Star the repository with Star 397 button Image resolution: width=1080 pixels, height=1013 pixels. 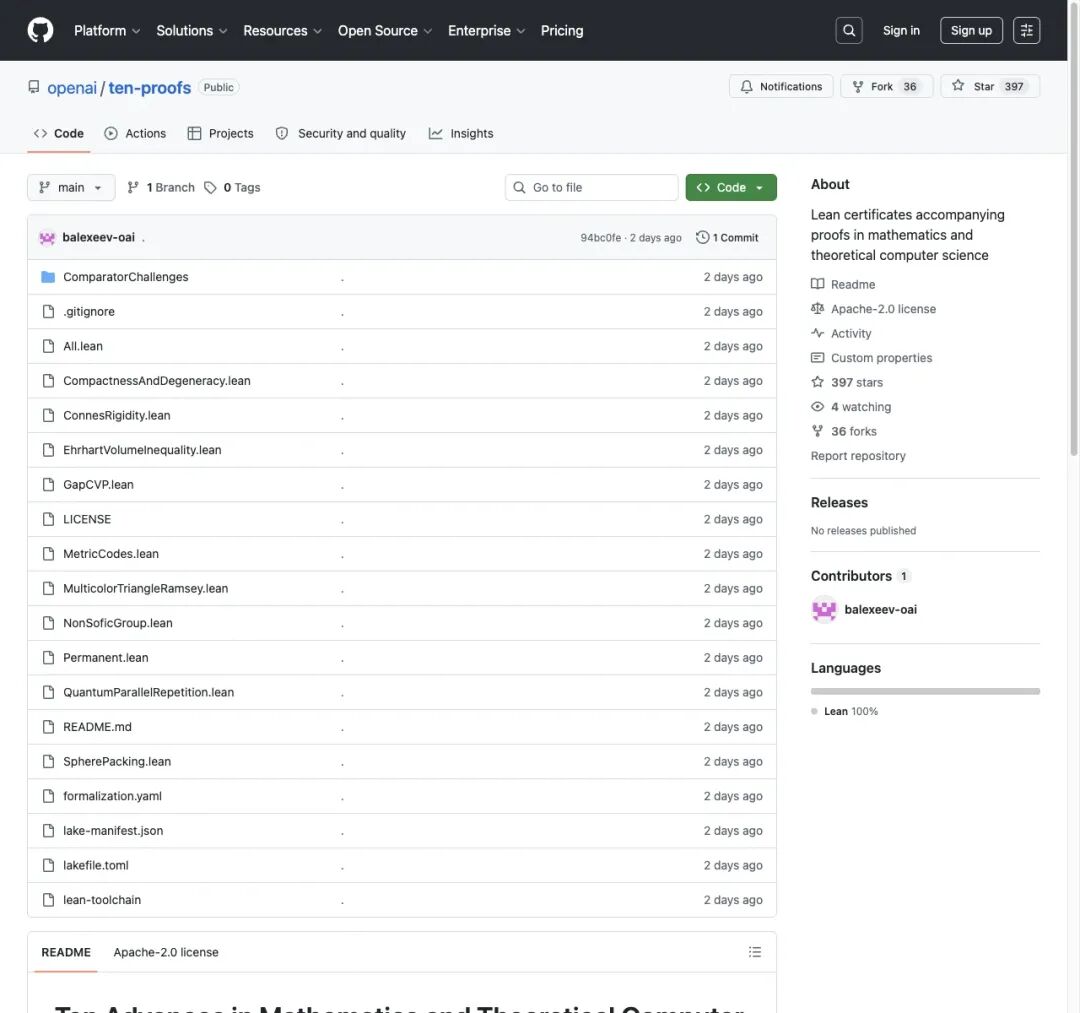tap(990, 86)
